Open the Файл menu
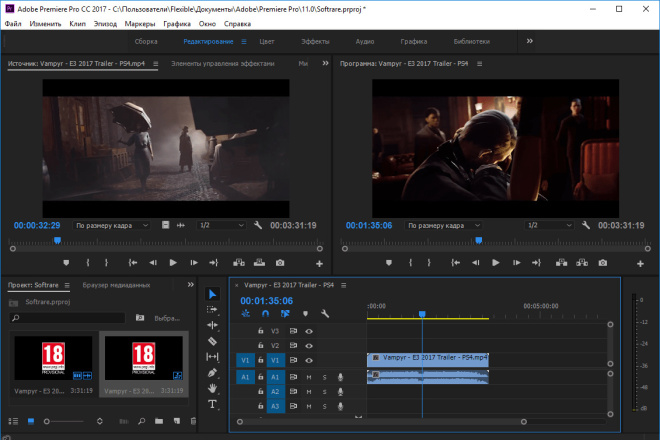The width and height of the screenshot is (660, 440). pos(13,24)
